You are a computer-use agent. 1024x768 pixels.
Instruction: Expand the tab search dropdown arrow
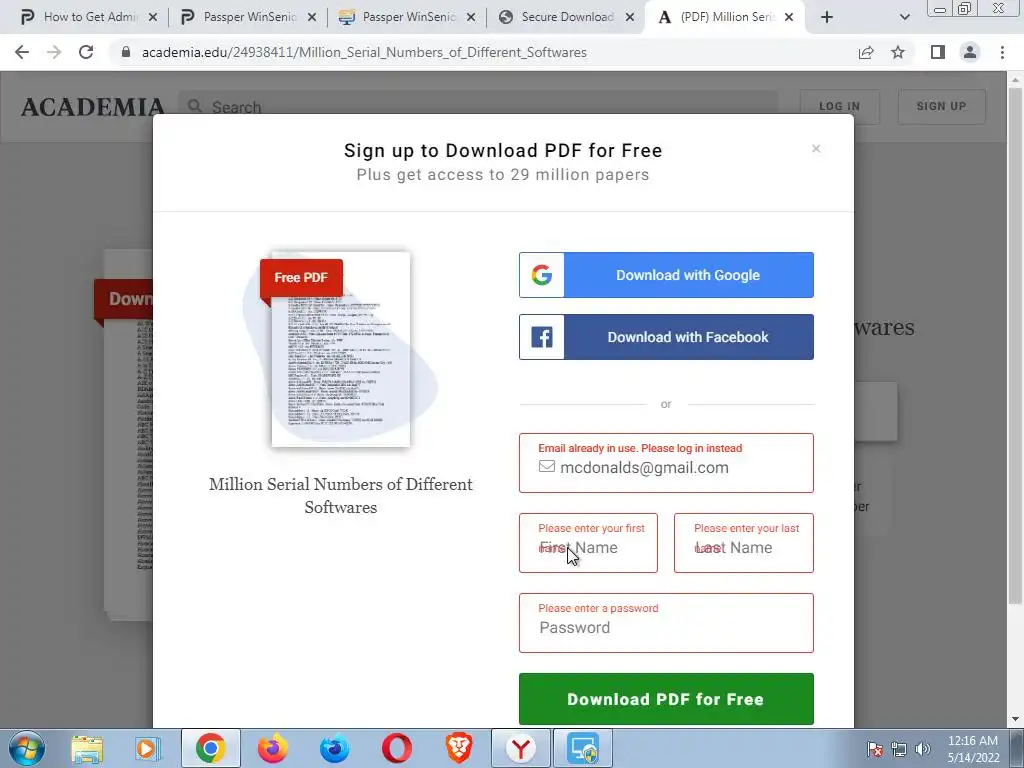[x=904, y=18]
